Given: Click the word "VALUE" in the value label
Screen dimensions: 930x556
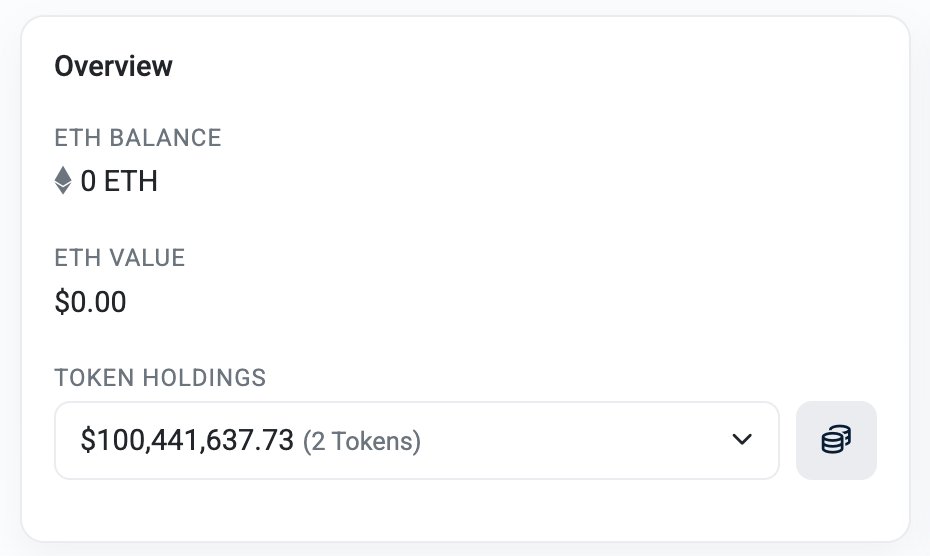Looking at the screenshot, I should 147,258.
